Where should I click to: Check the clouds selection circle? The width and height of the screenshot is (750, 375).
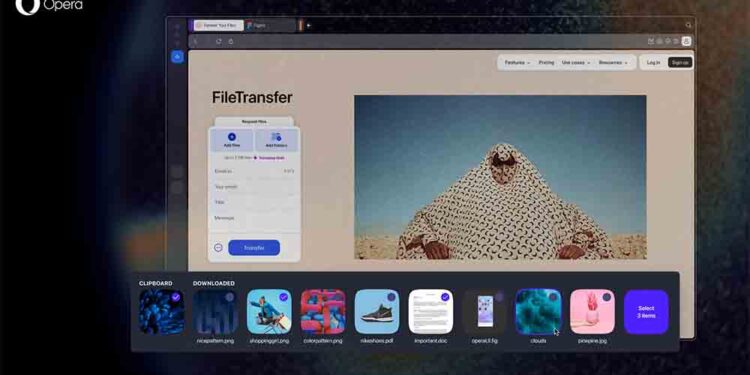click(553, 297)
